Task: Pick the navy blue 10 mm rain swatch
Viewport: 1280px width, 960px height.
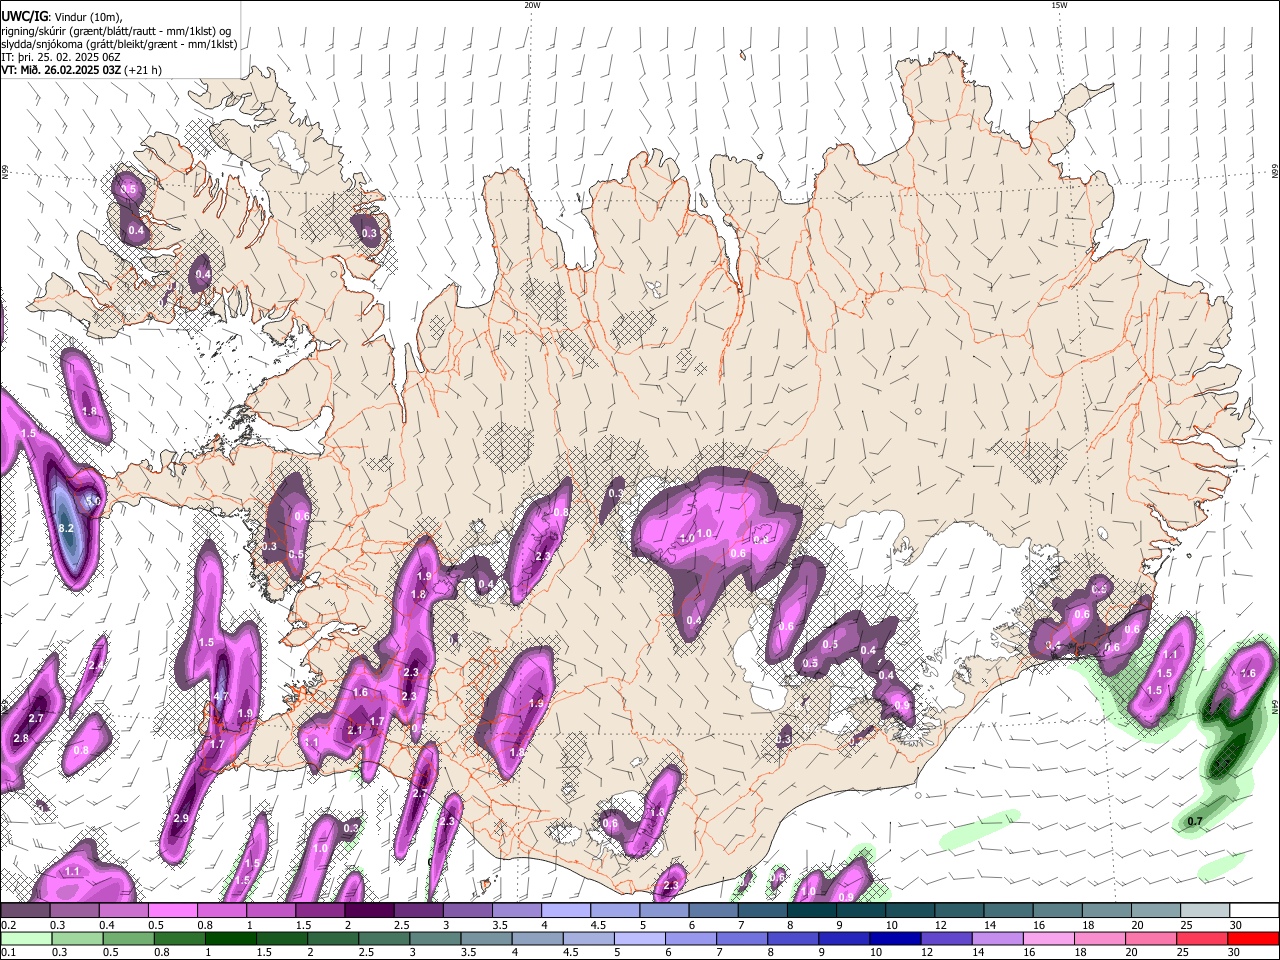Action: click(x=896, y=938)
